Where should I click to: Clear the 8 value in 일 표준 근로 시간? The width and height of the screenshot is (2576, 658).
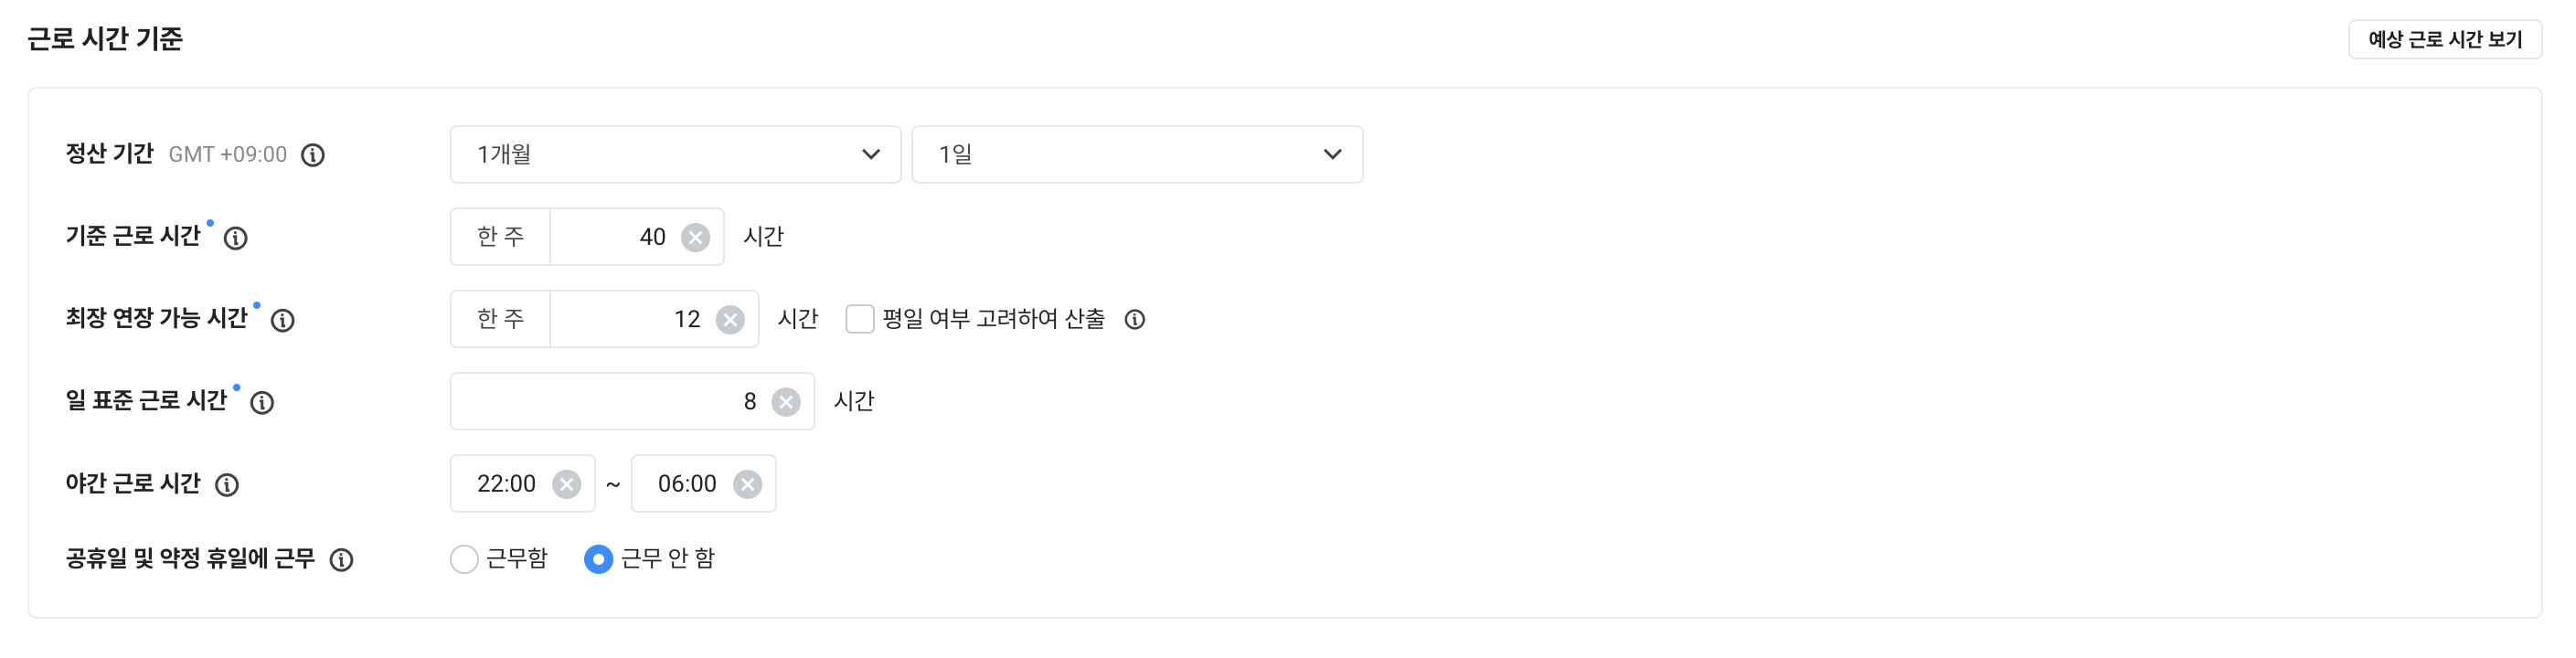[787, 403]
